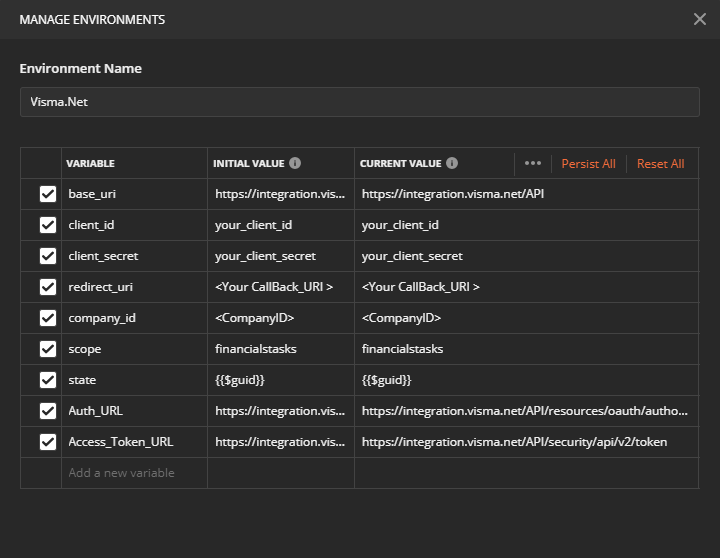Toggle the company_id variable checkbox
The height and width of the screenshot is (558, 720).
coord(47,318)
